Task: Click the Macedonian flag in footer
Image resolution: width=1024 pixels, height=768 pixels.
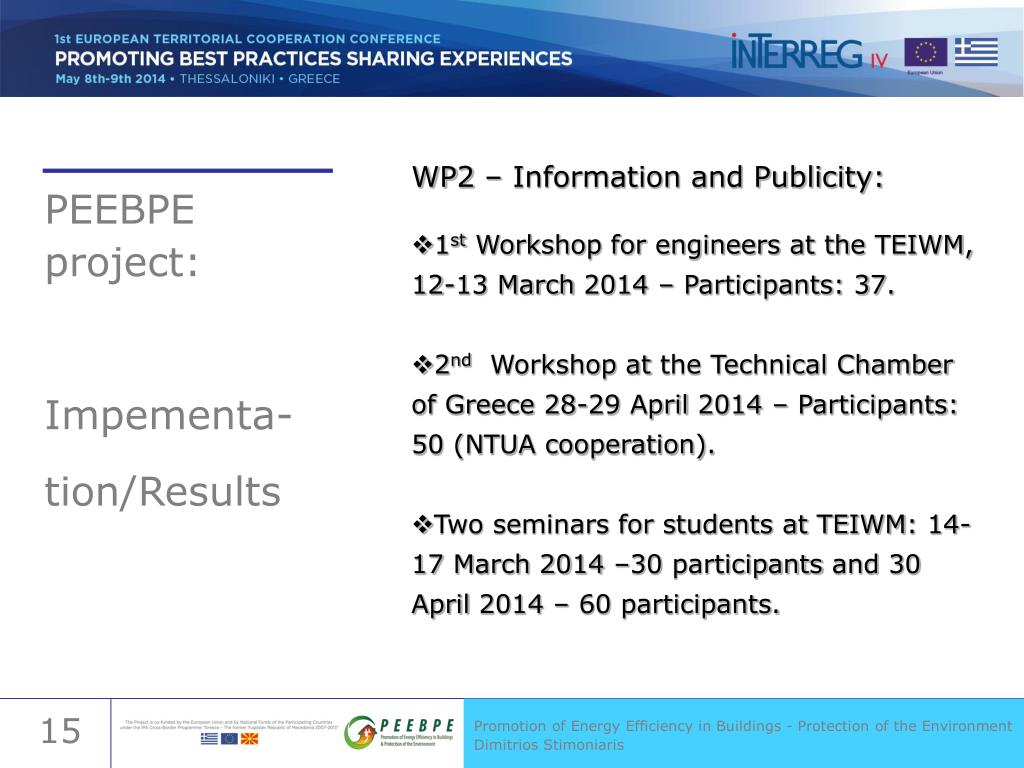Action: point(249,739)
